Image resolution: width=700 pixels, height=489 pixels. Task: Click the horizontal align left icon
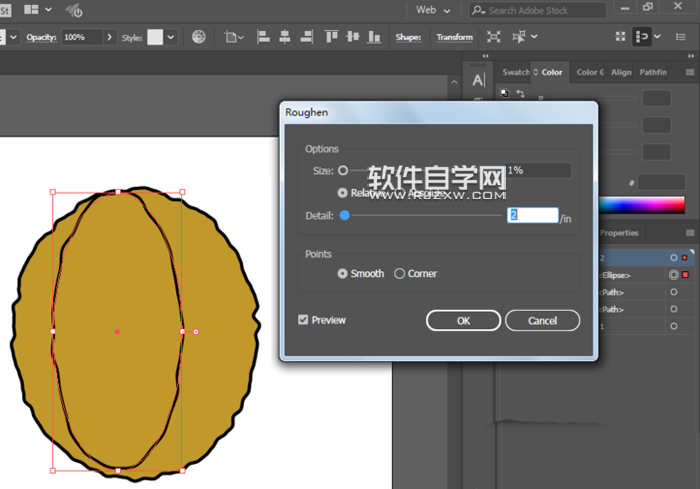pyautogui.click(x=264, y=37)
